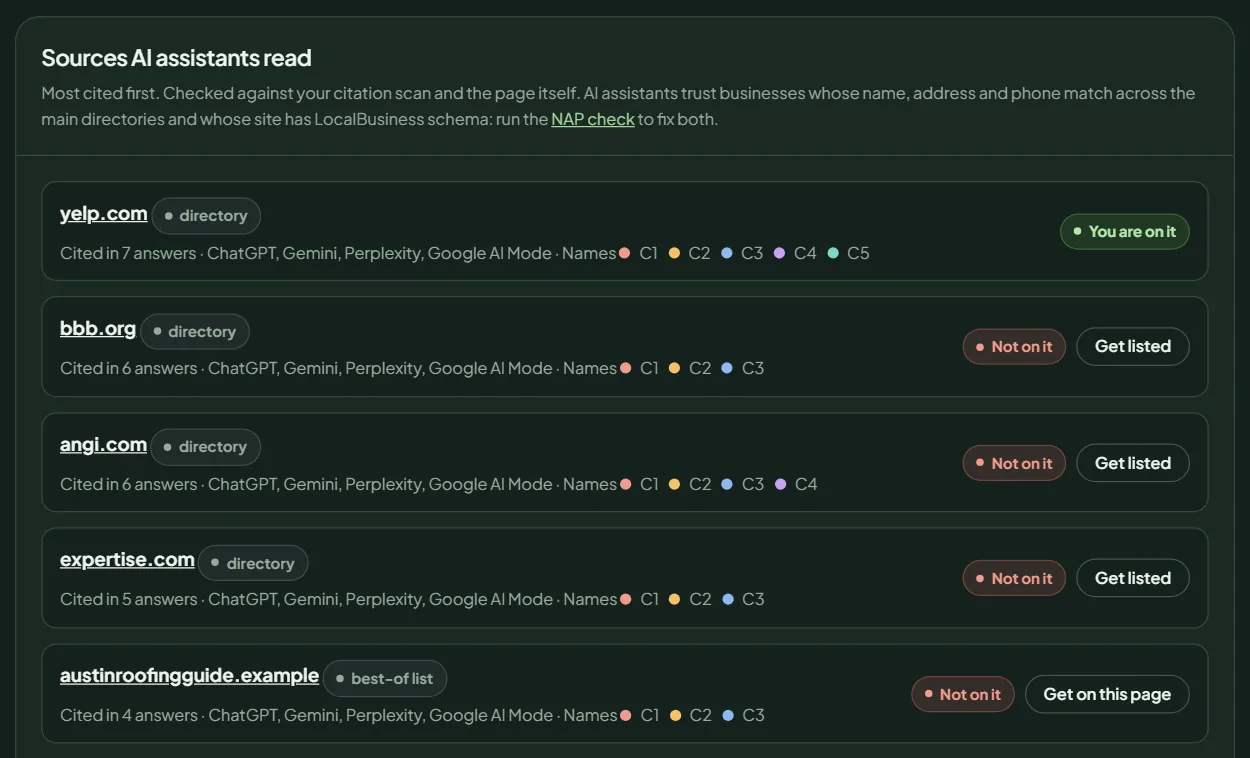Viewport: 1250px width, 758px height.
Task: Open the angi.com source link
Action: pos(103,445)
